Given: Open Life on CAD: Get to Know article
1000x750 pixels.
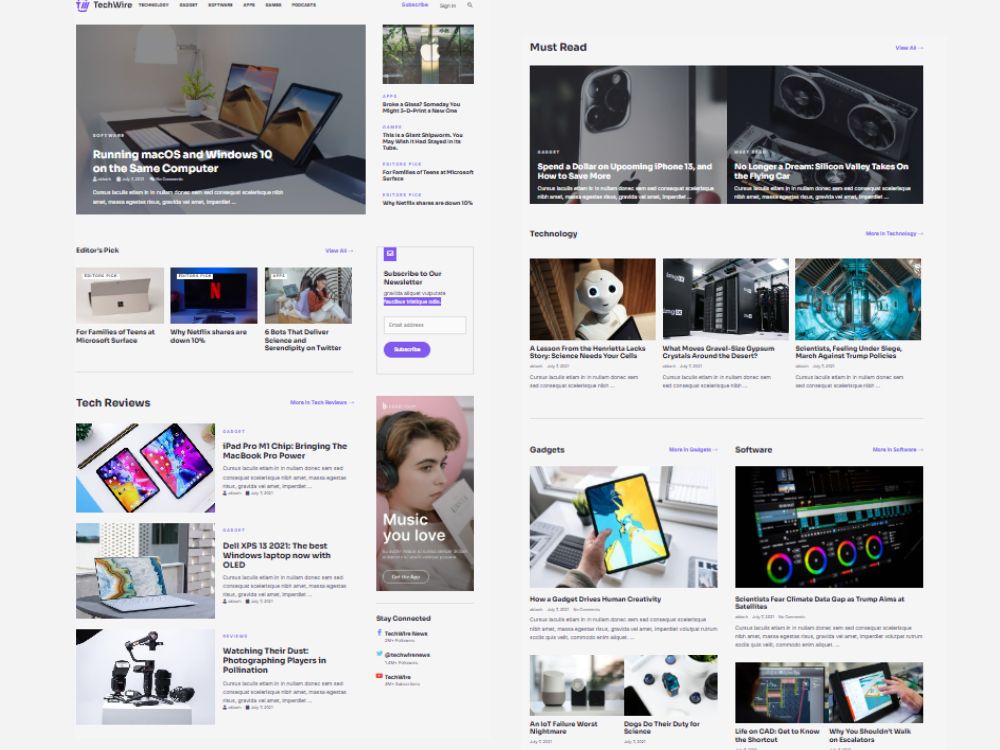Looking at the screenshot, I should (777, 735).
